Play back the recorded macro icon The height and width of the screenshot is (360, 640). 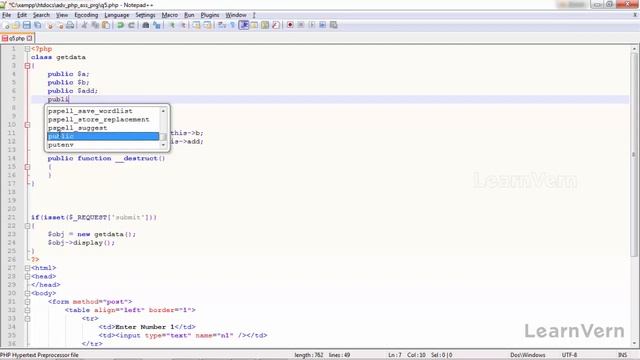[312, 25]
